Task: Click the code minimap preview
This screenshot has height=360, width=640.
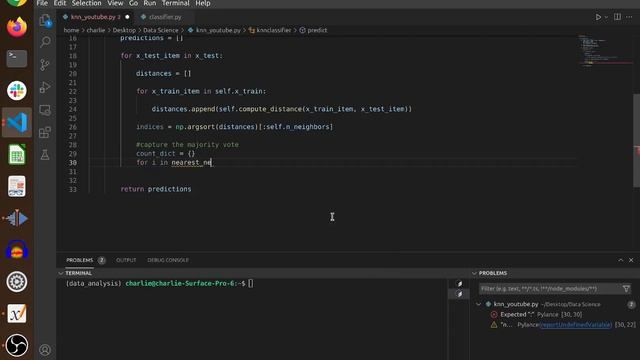Action: click(606, 51)
